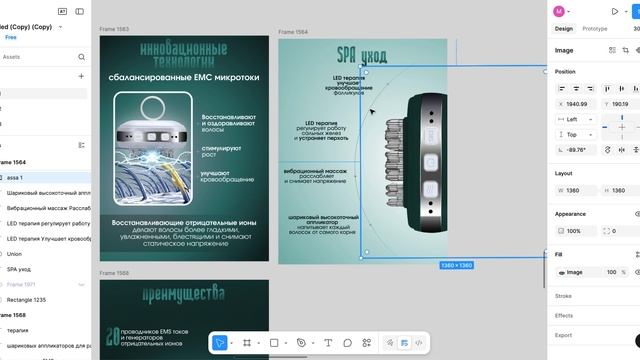Select the Move tool in bottom toolbar
Screen dimensions: 640x360
(x=220, y=343)
